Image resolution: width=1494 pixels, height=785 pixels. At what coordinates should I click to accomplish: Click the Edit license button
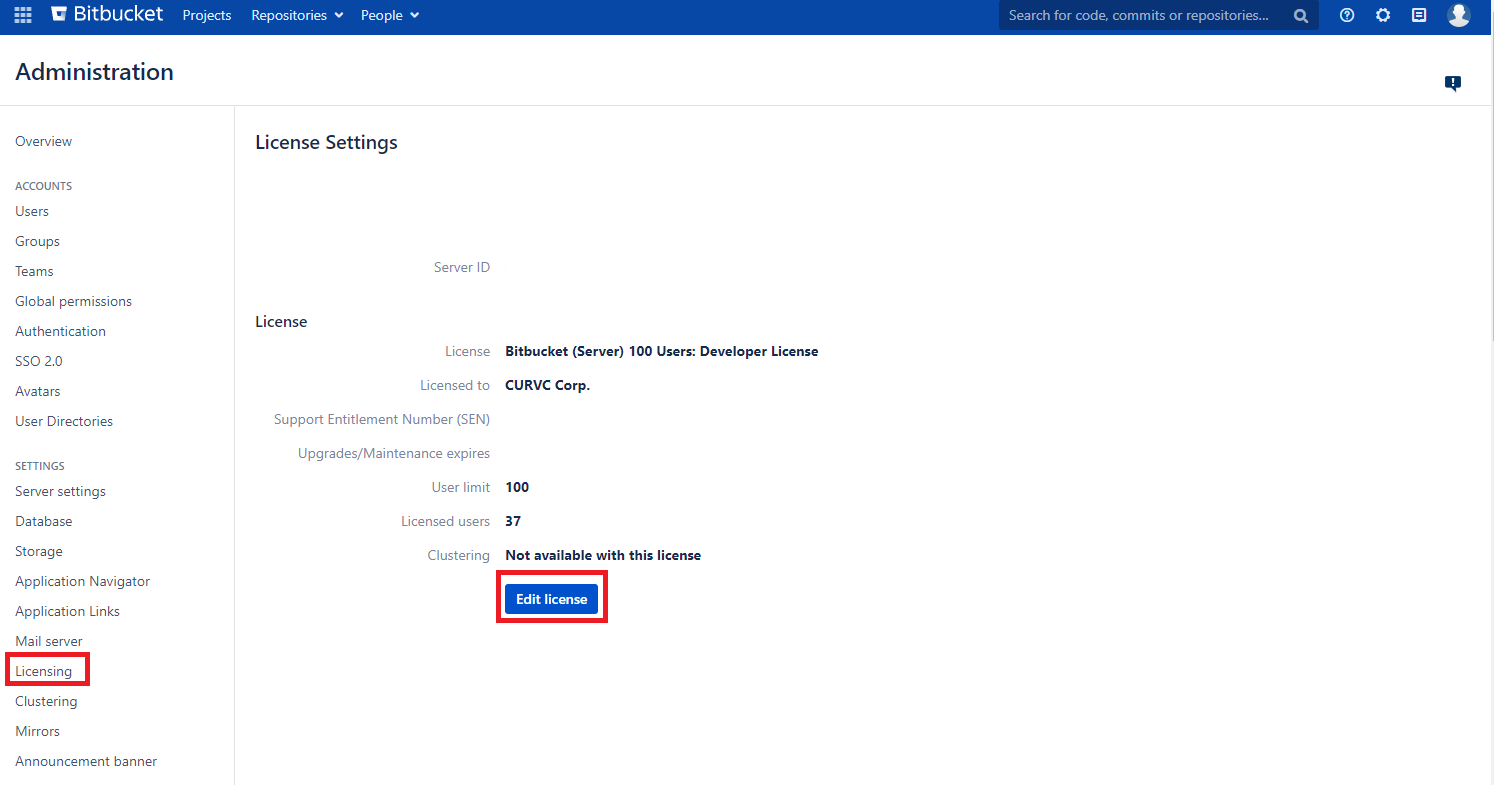[552, 599]
